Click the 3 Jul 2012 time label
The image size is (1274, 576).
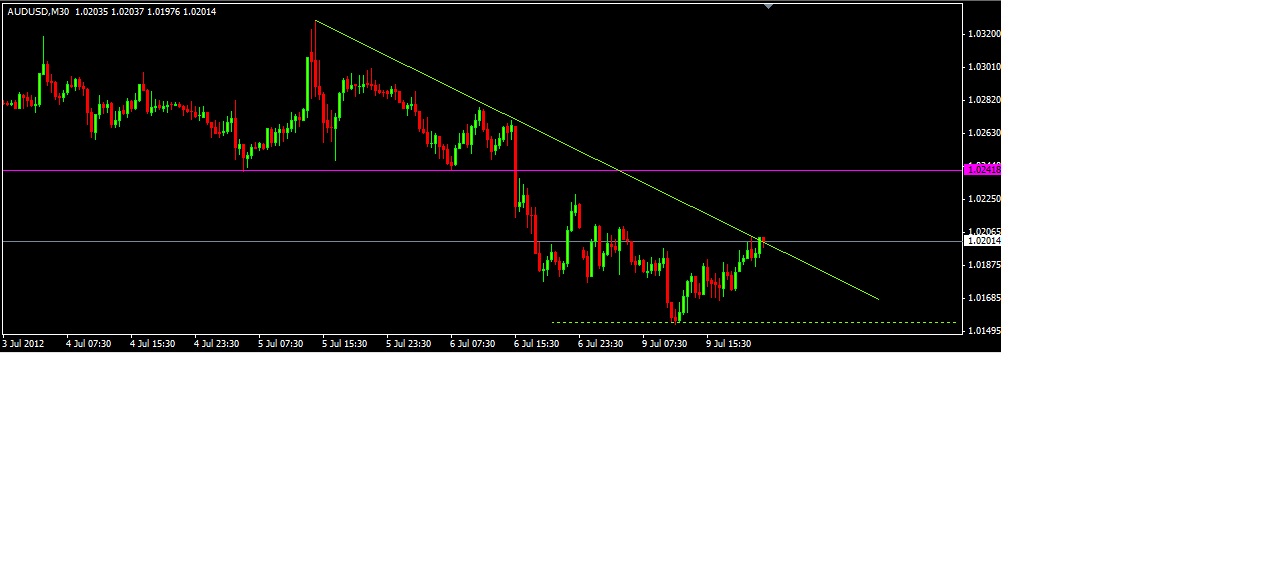tap(24, 344)
